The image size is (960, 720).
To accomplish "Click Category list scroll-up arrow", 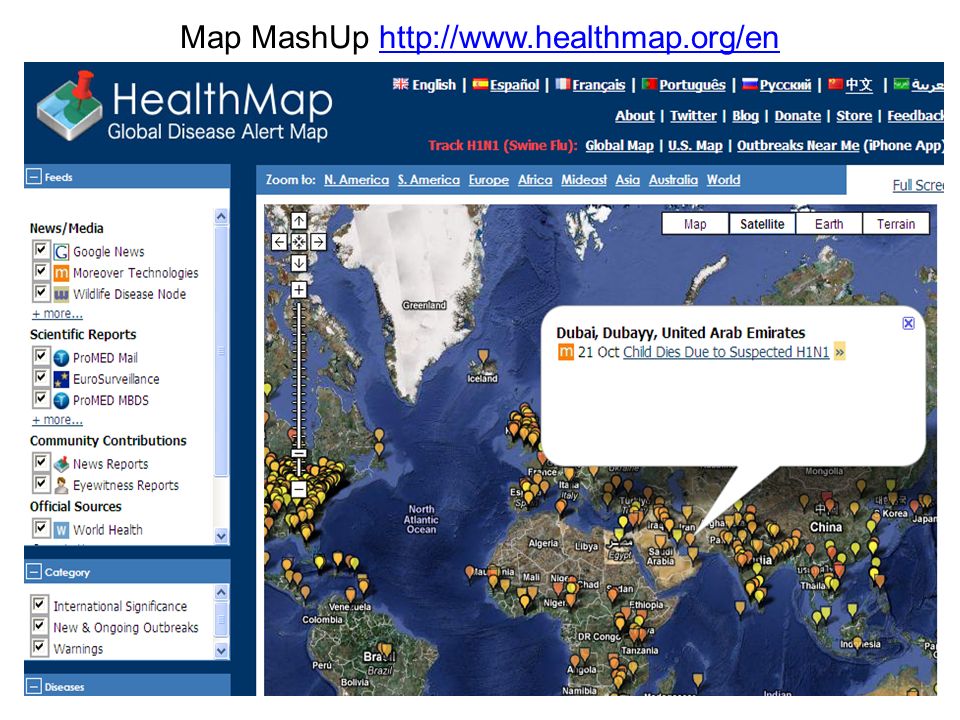I will (x=222, y=592).
